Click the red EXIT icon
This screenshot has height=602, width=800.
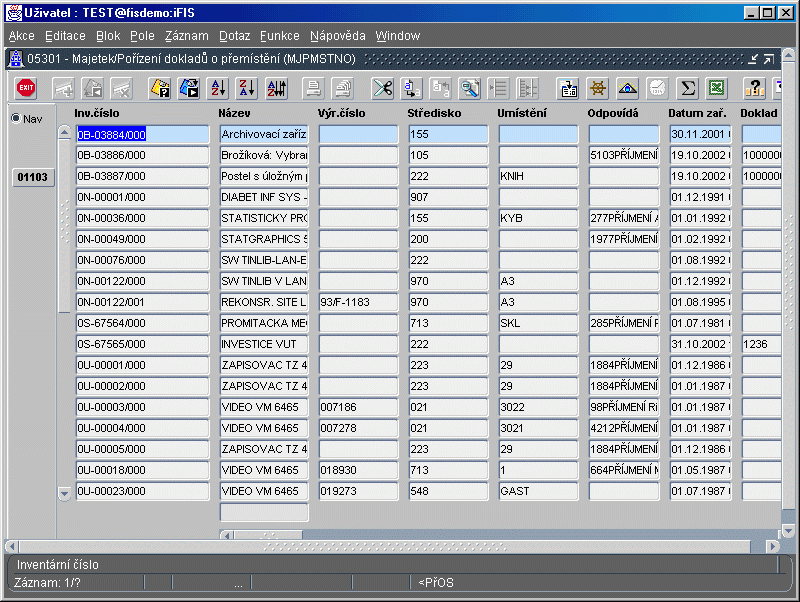coord(26,88)
